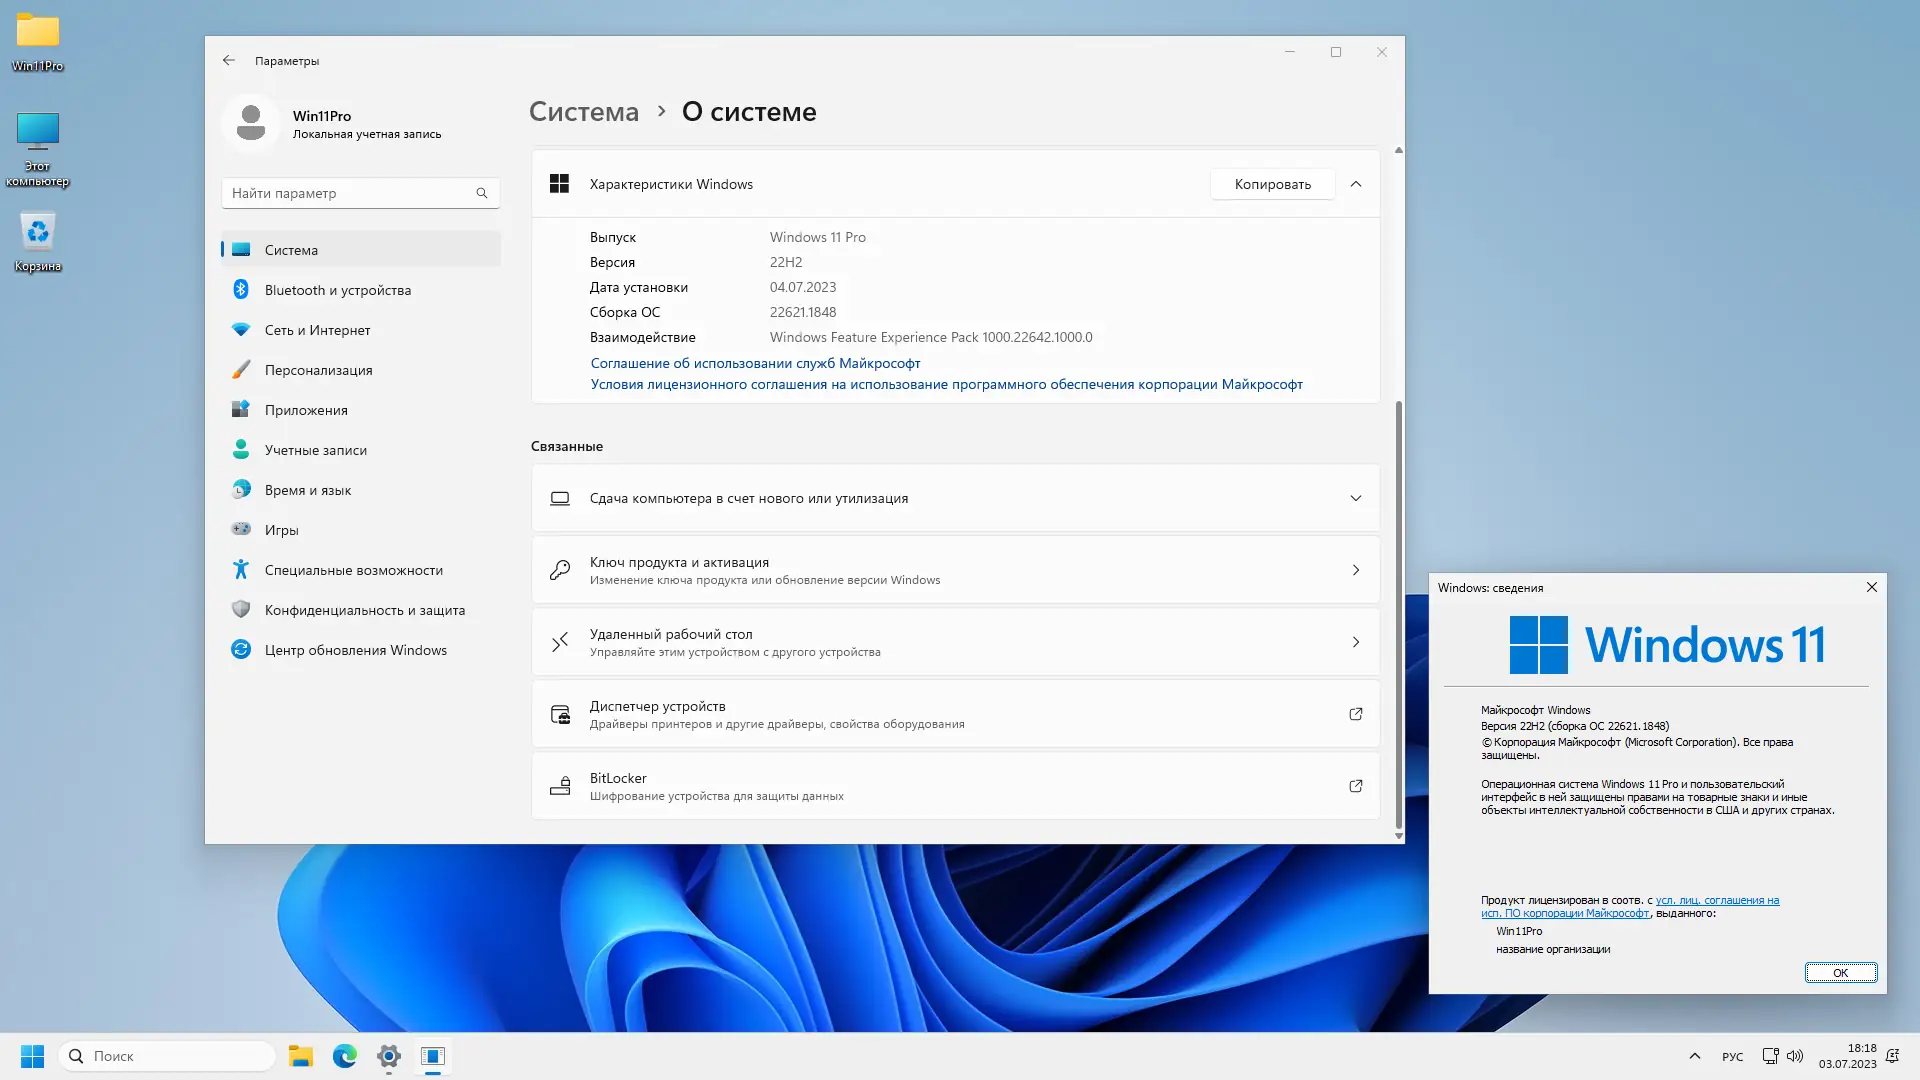Open Сеть и Интернет section

coord(317,330)
